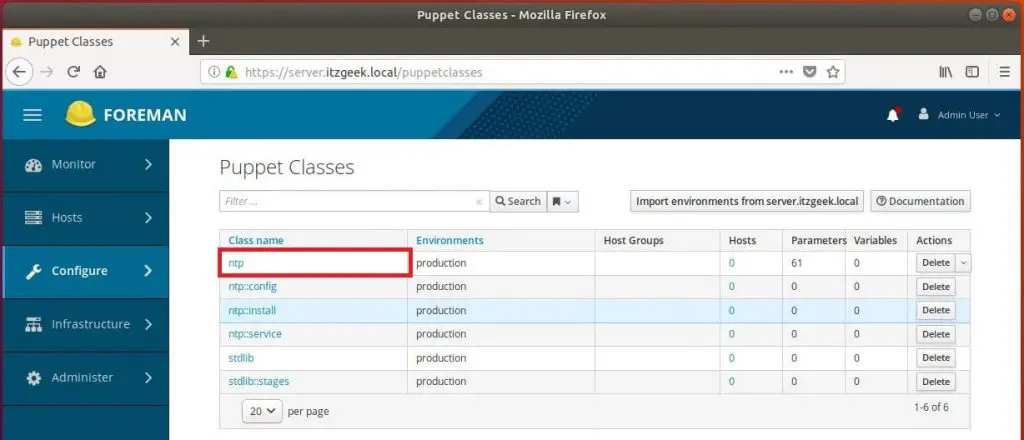The height and width of the screenshot is (440, 1024).
Task: Go to the browser home page icon
Action: [100, 72]
